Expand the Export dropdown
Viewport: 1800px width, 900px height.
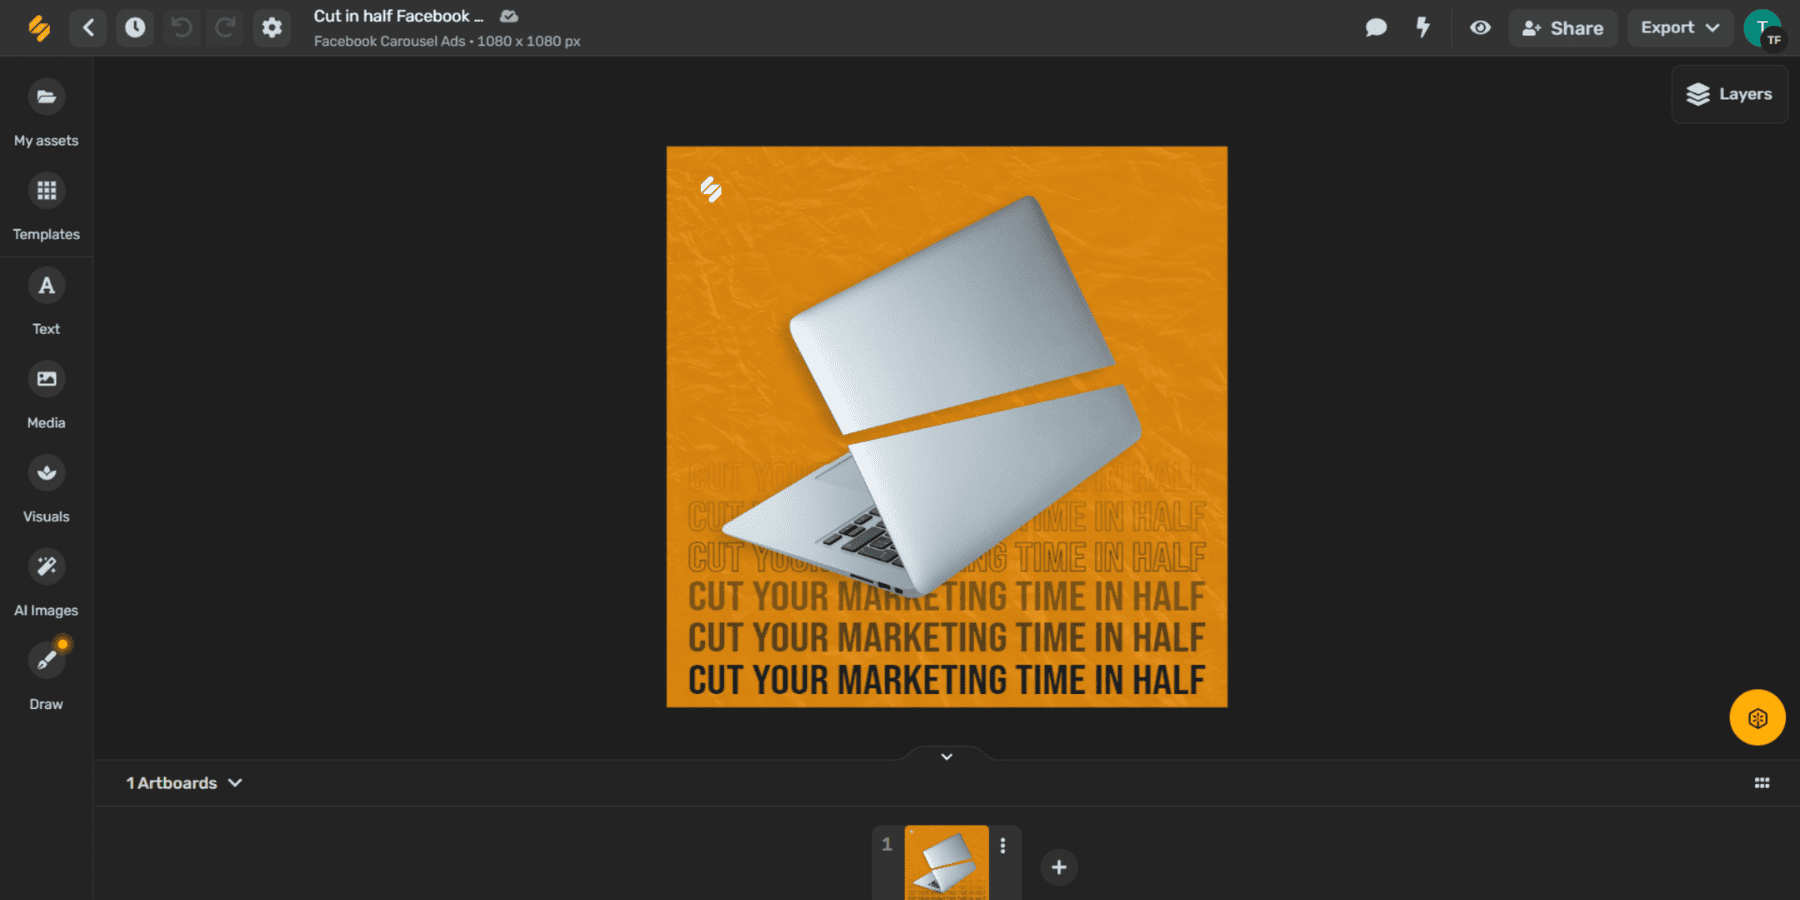click(1679, 27)
